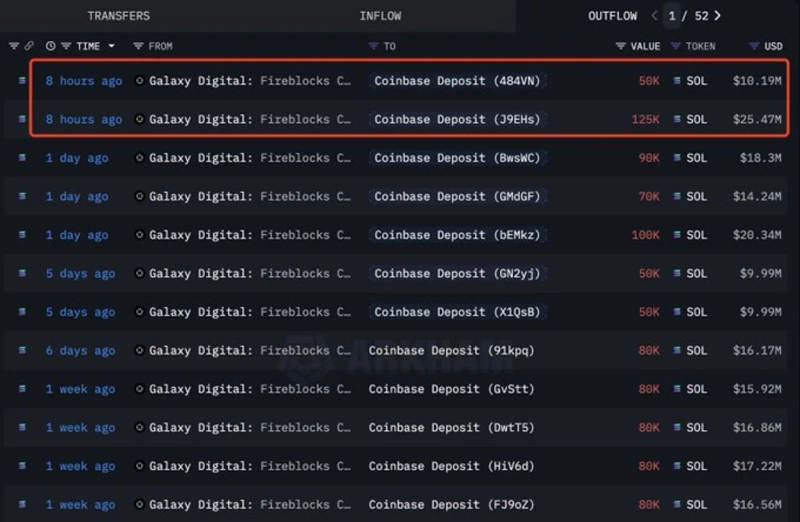Go to the previous results page
The width and height of the screenshot is (800, 522).
pyautogui.click(x=655, y=16)
